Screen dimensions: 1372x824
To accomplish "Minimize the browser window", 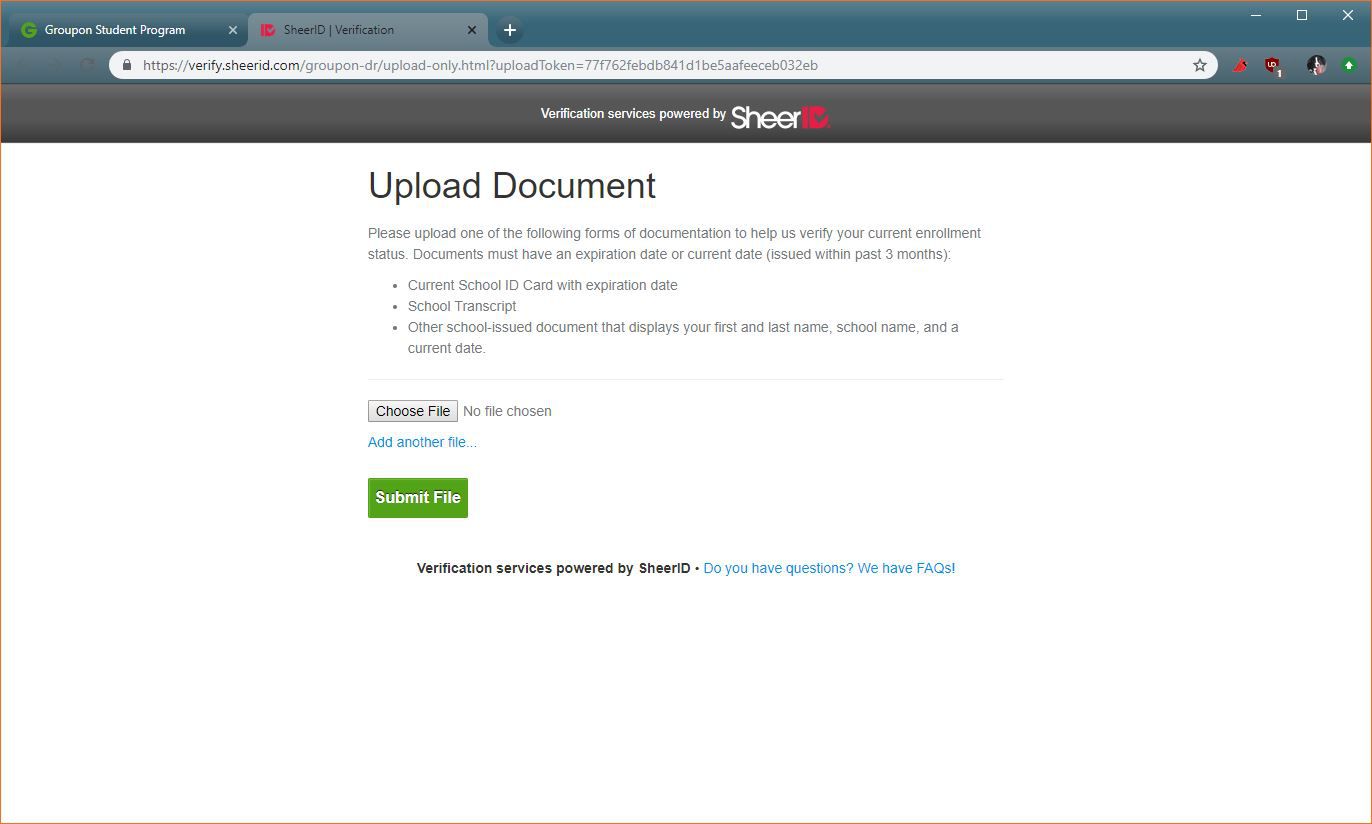I will point(1256,15).
